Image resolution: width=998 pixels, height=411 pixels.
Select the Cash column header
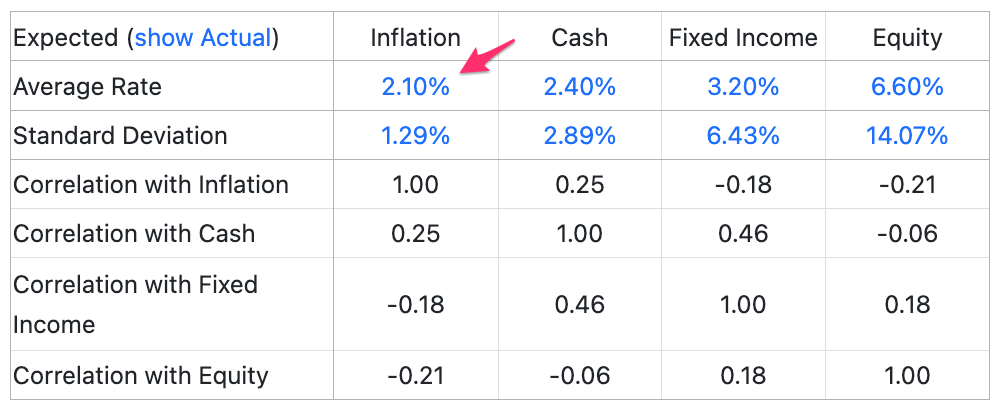pyautogui.click(x=579, y=38)
